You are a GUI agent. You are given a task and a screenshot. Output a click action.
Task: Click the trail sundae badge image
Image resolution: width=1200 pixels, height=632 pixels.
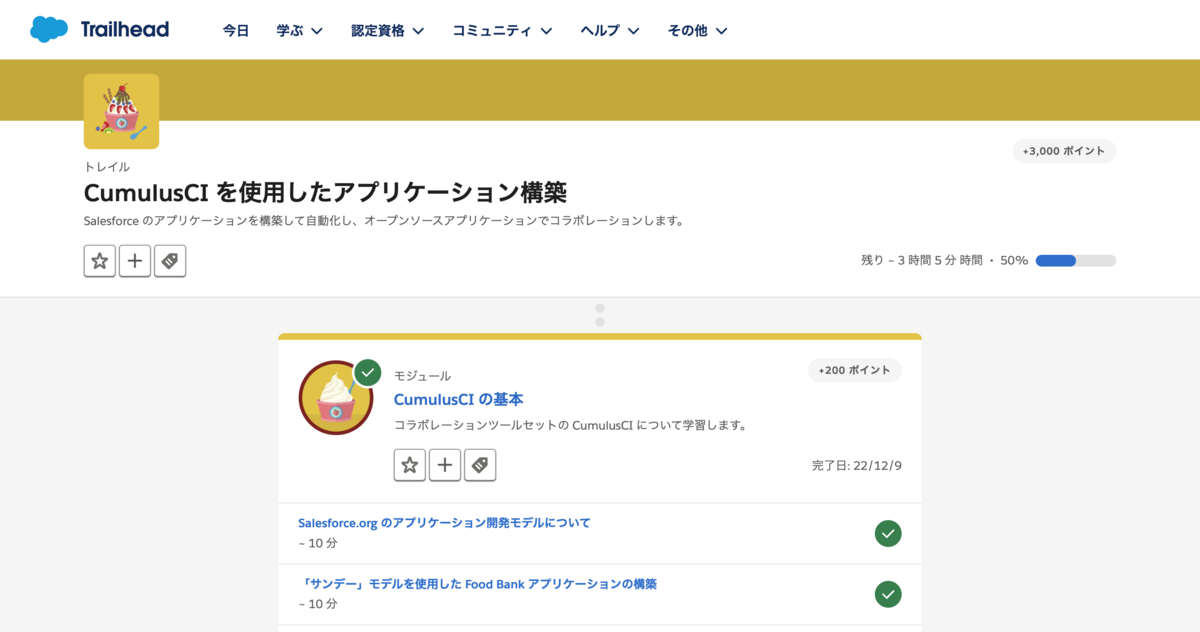(121, 111)
